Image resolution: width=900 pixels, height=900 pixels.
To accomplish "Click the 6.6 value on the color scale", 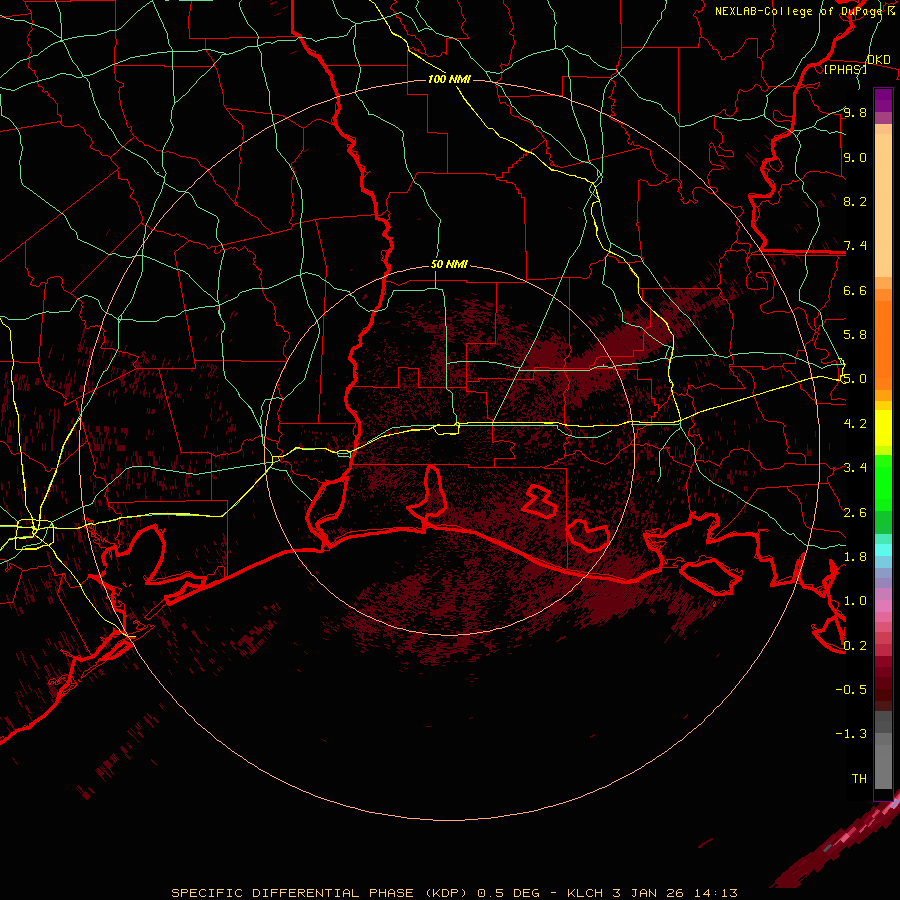I will pos(855,290).
